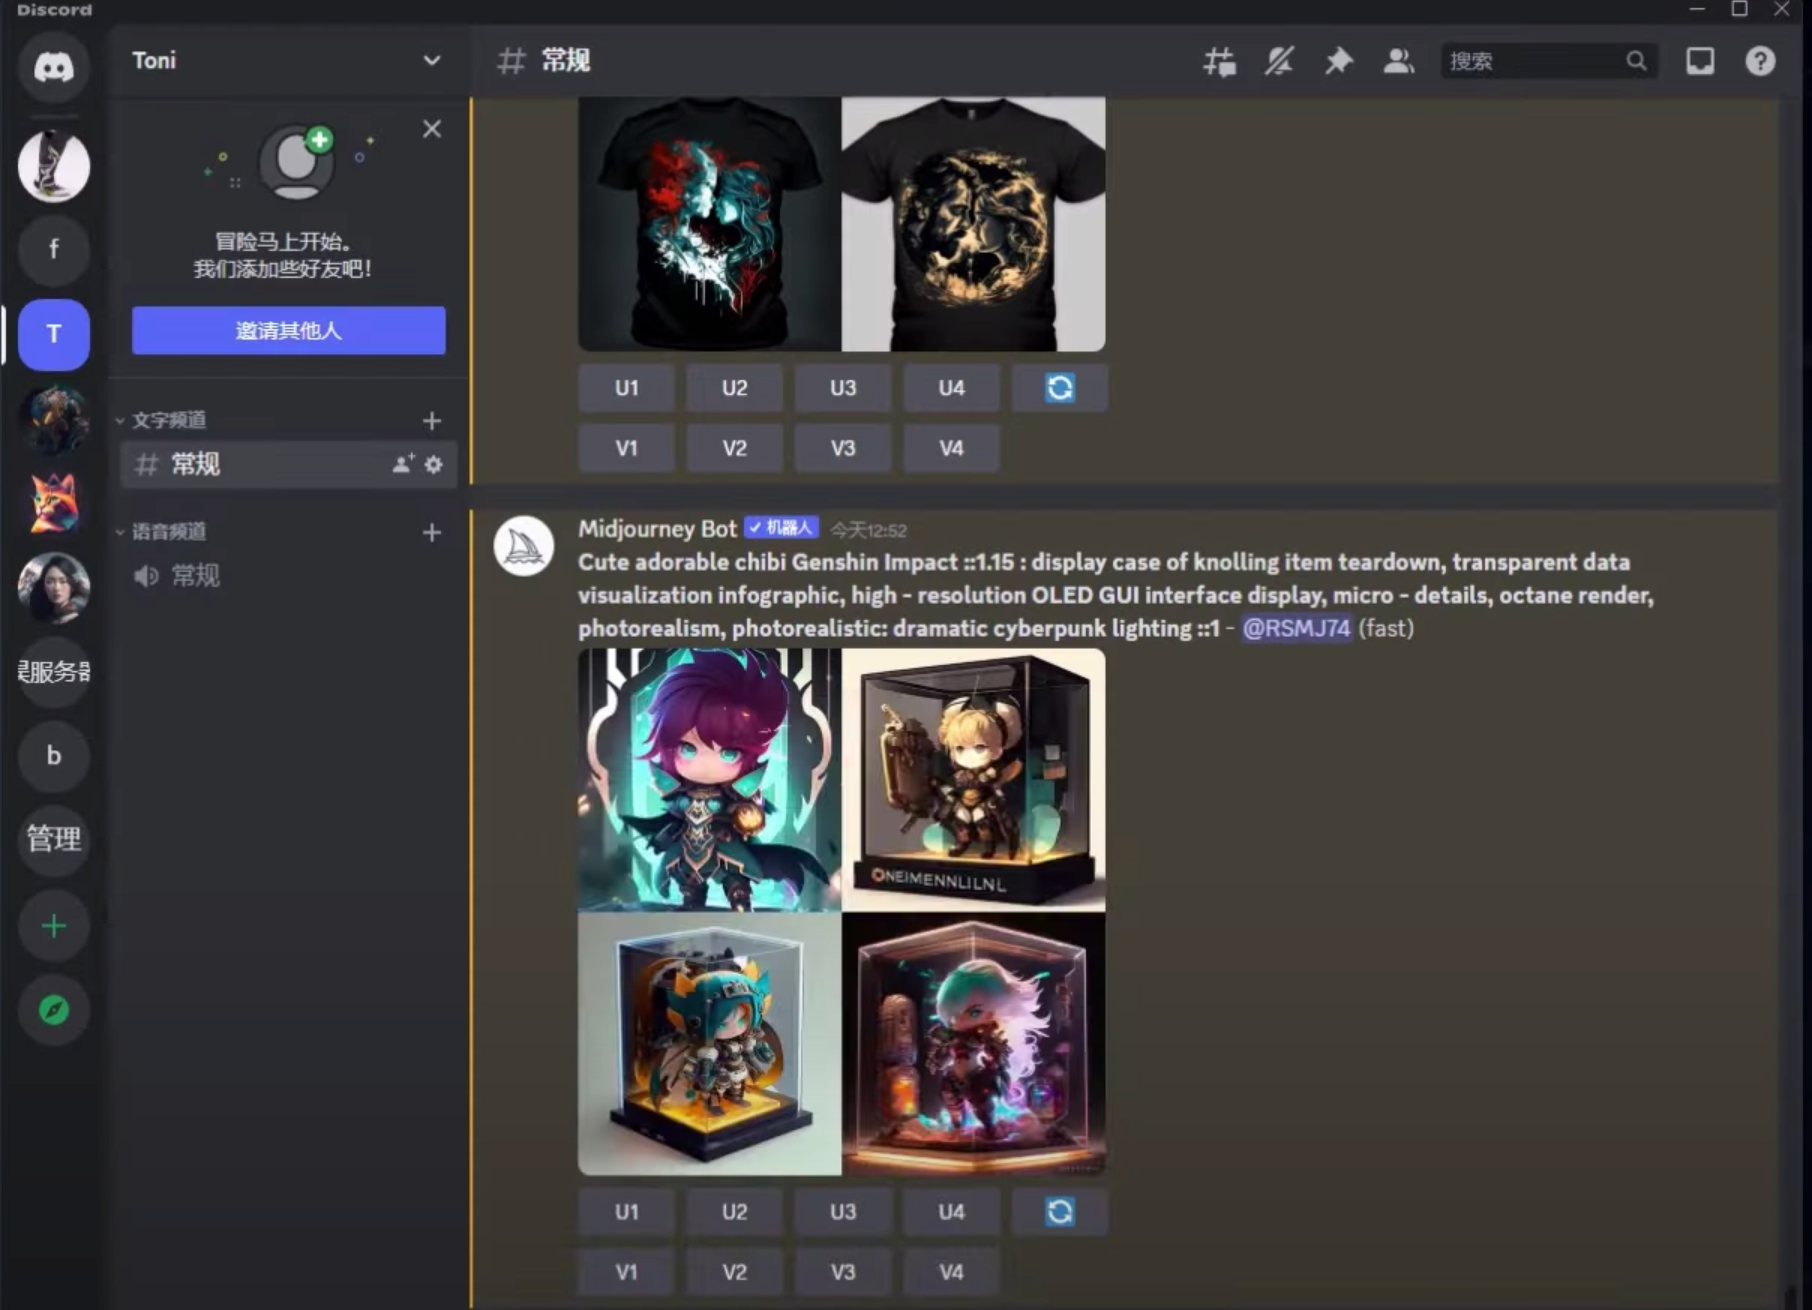
Task: Make variations V2 on t-shirt grid
Action: click(734, 448)
